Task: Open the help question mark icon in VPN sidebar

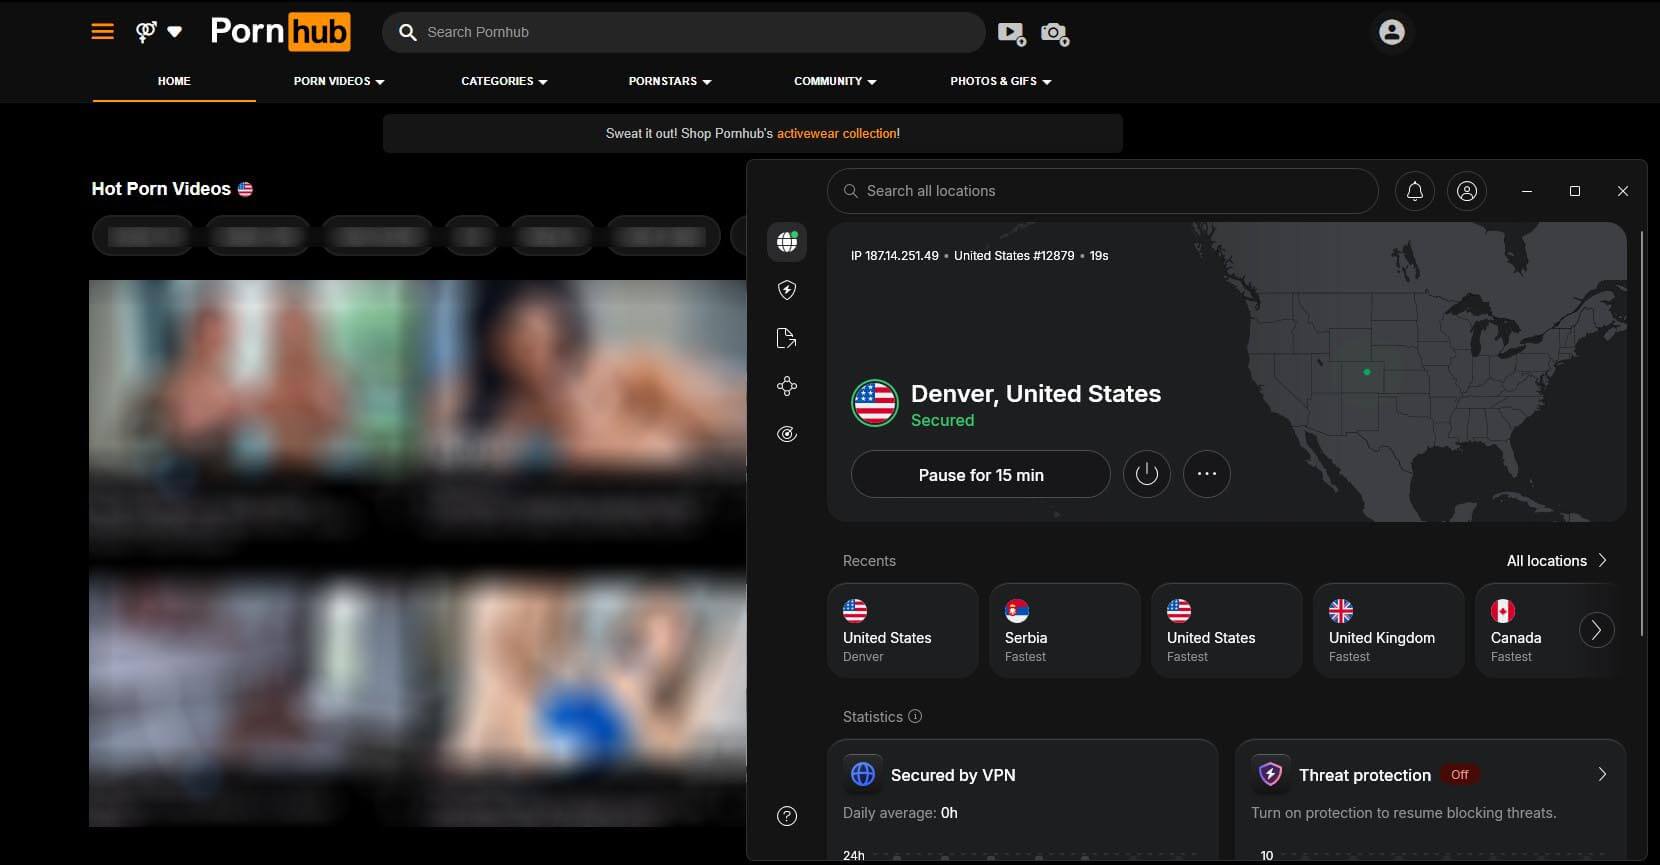Action: (x=787, y=816)
